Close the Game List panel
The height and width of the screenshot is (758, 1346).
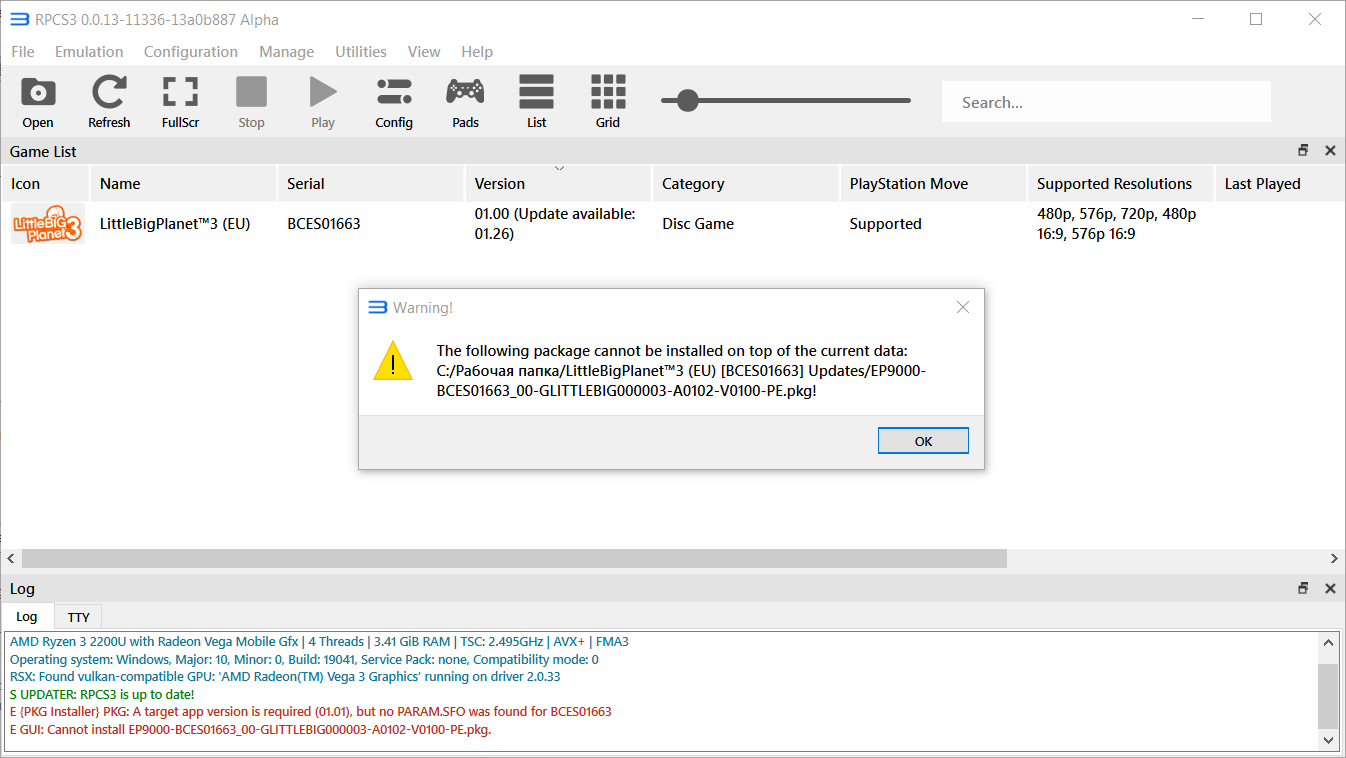1330,151
